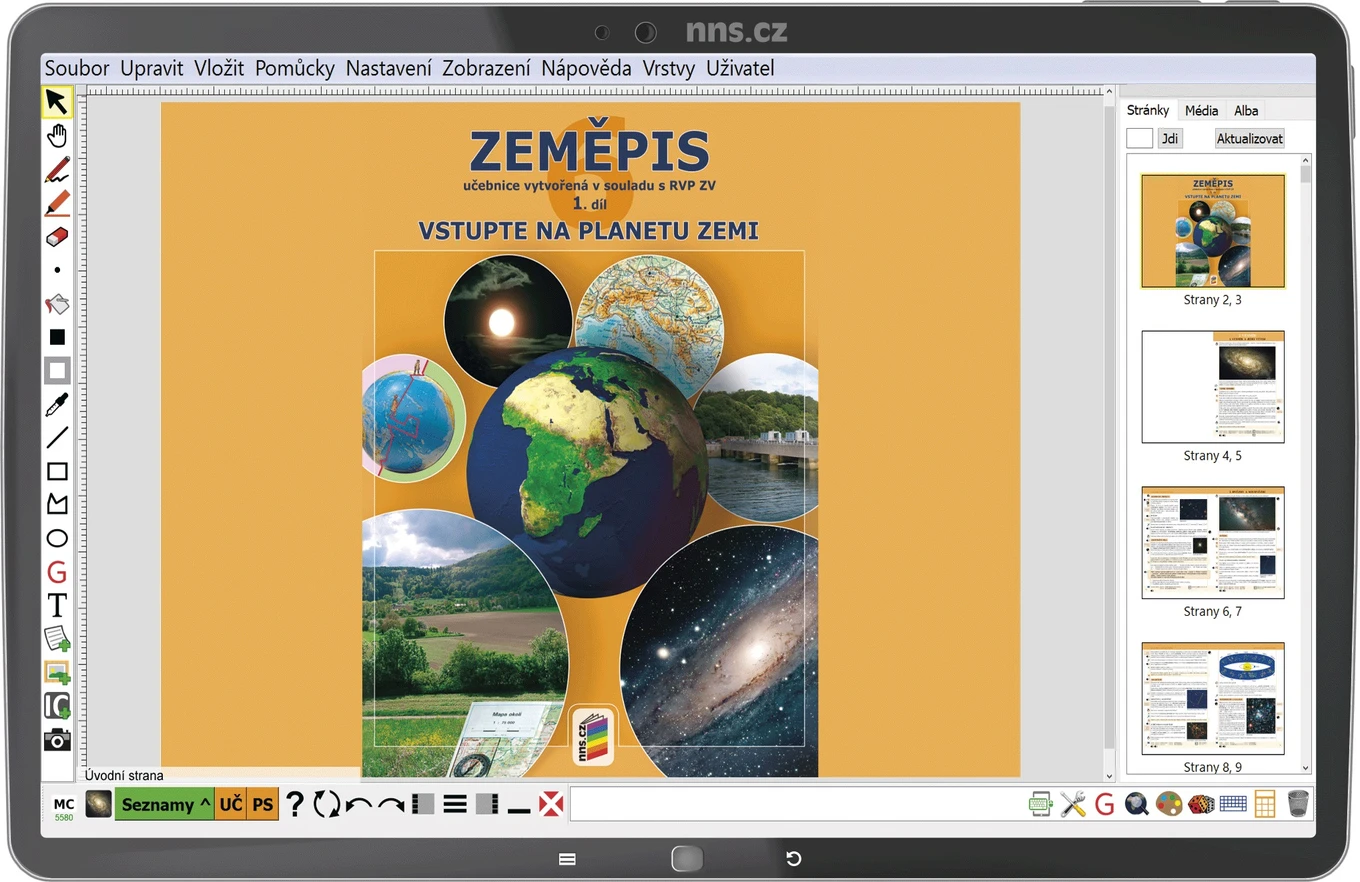Click the Aktualizovat button
The width and height of the screenshot is (1360, 882).
click(1250, 139)
